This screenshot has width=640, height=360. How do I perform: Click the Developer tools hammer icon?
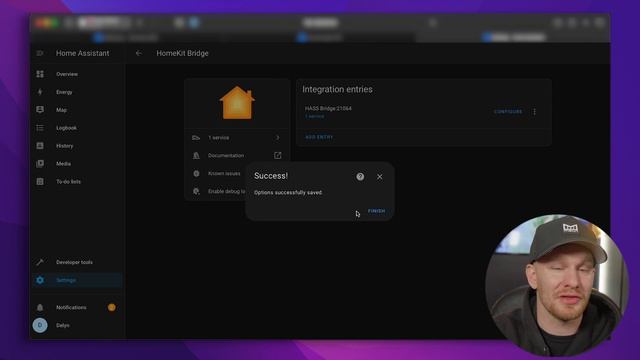pyautogui.click(x=40, y=262)
